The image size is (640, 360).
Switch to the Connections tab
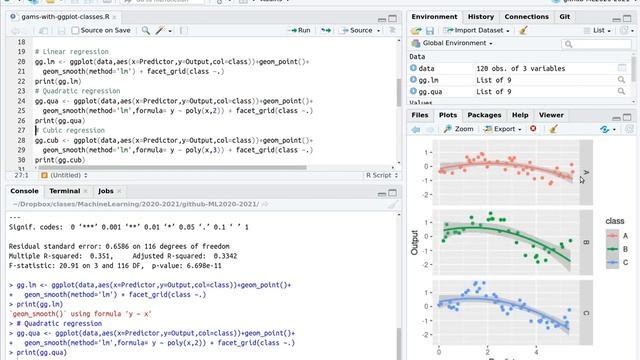[526, 17]
